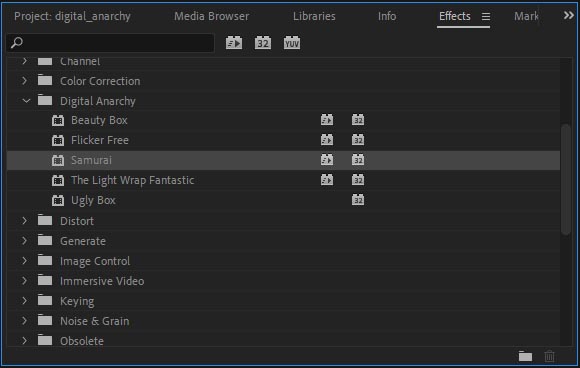Viewport: 580px width, 368px height.
Task: Click the Channel folder label
Action: 80,61
